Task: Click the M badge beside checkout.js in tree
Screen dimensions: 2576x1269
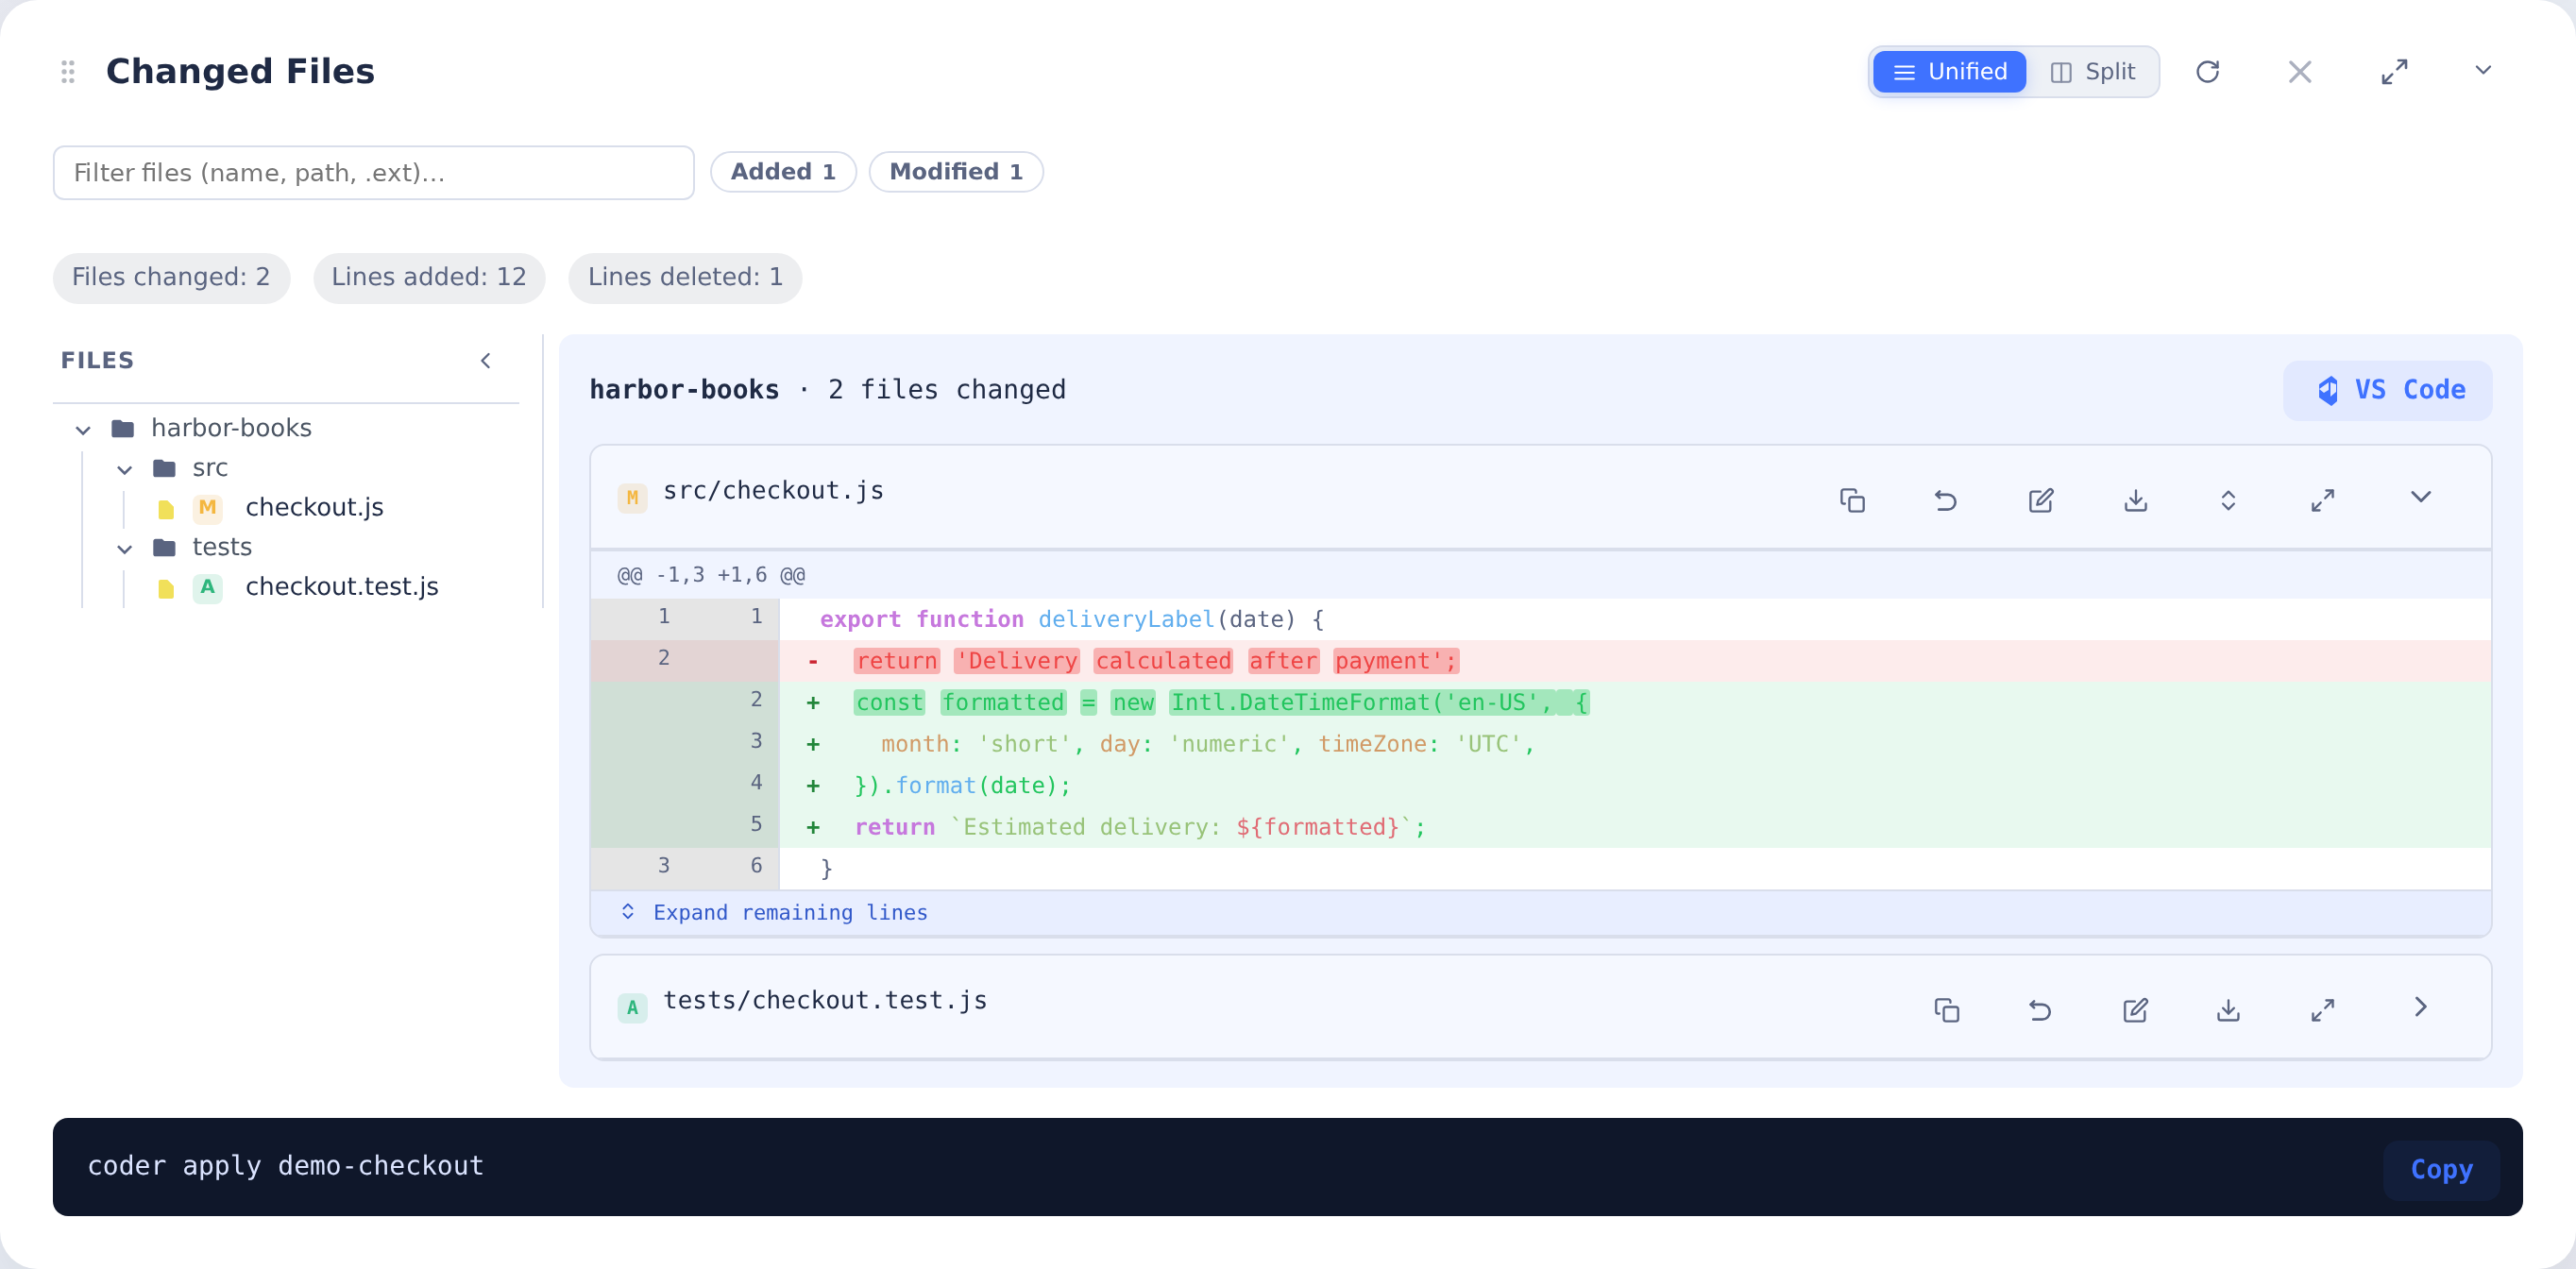Action: pos(207,508)
